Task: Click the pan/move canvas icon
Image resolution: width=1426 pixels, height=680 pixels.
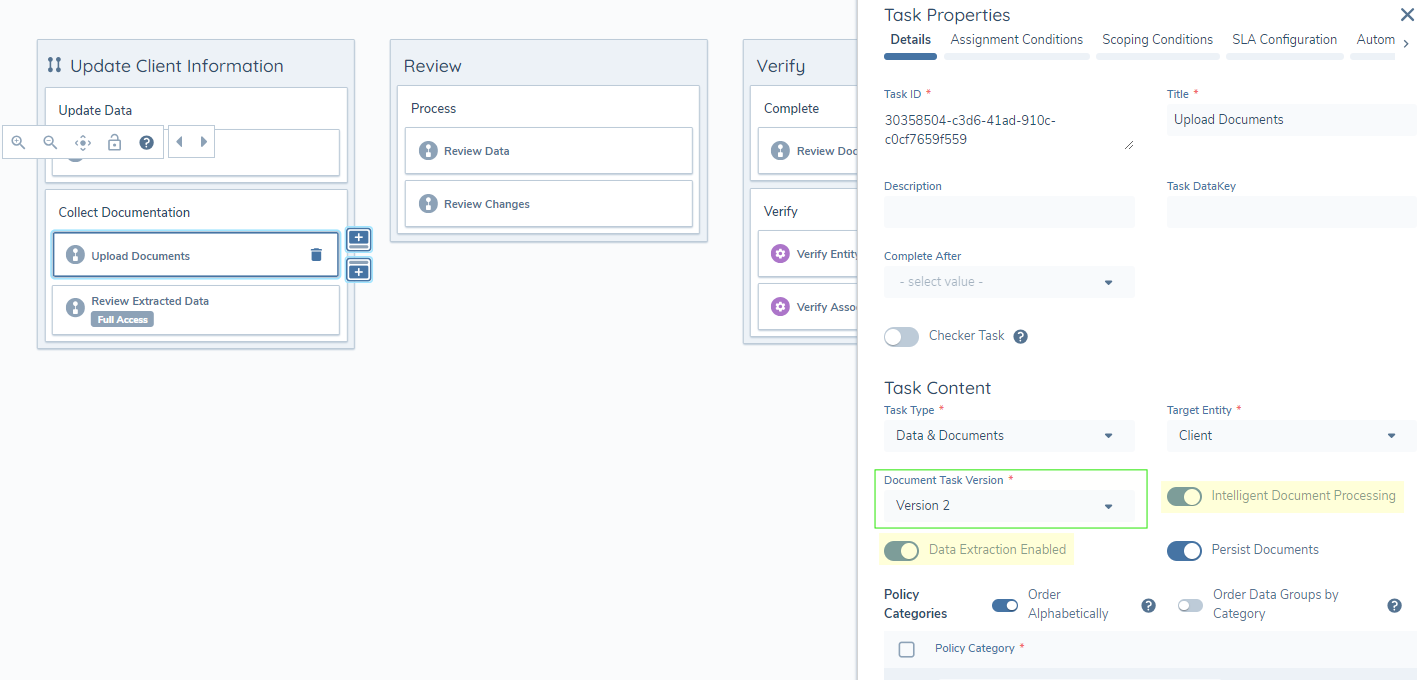Action: coord(82,142)
